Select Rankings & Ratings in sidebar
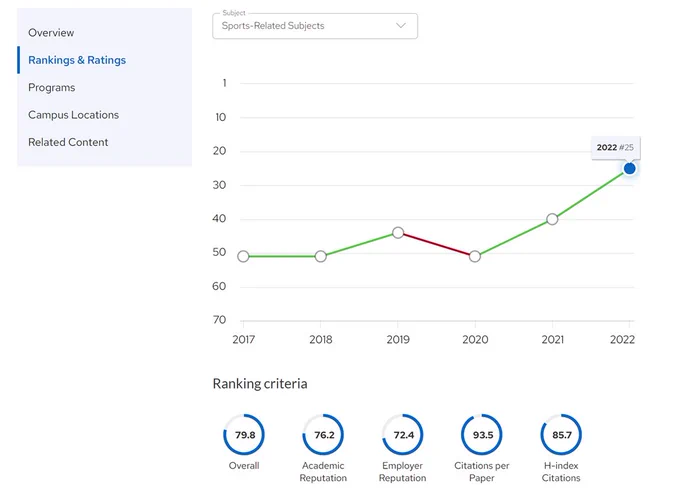Screen dimensions: 680x504 coord(77,60)
